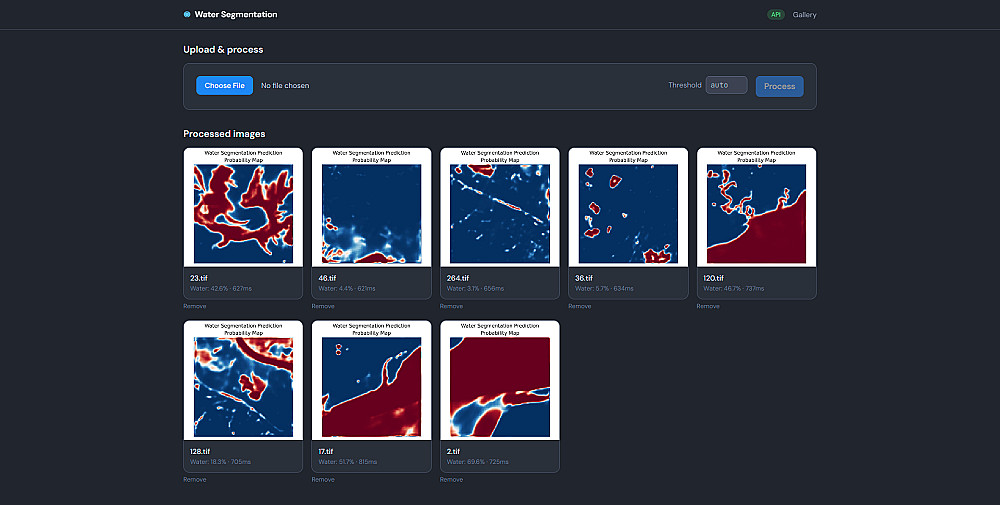Remove the 17.tif image
The image size is (1000, 505).
323,479
